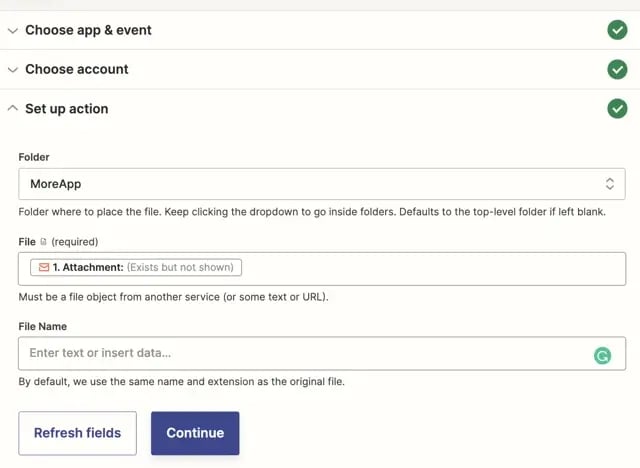Expand the Choose account section chevron

pyautogui.click(x=13, y=69)
